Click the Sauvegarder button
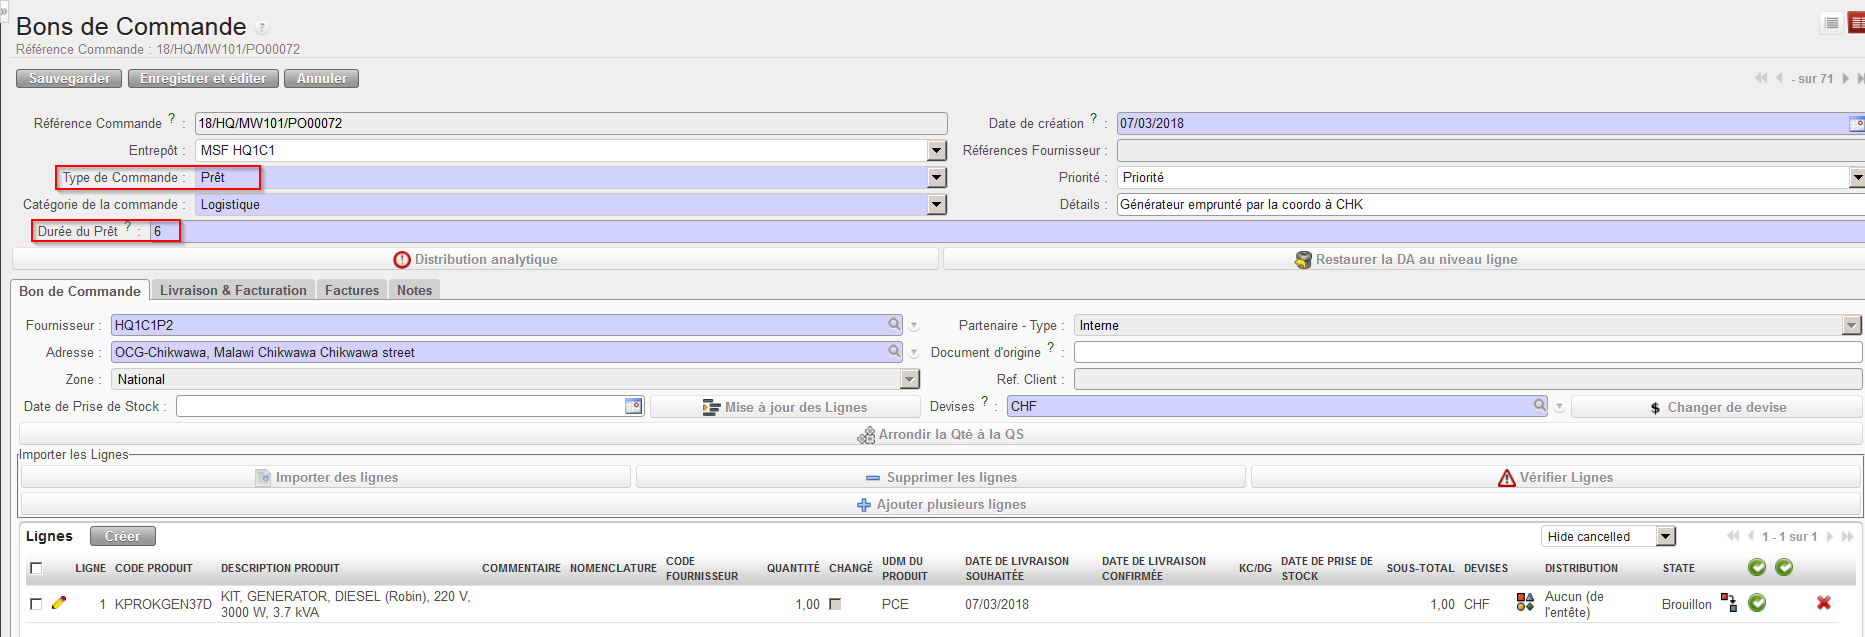The image size is (1865, 637). coord(69,78)
